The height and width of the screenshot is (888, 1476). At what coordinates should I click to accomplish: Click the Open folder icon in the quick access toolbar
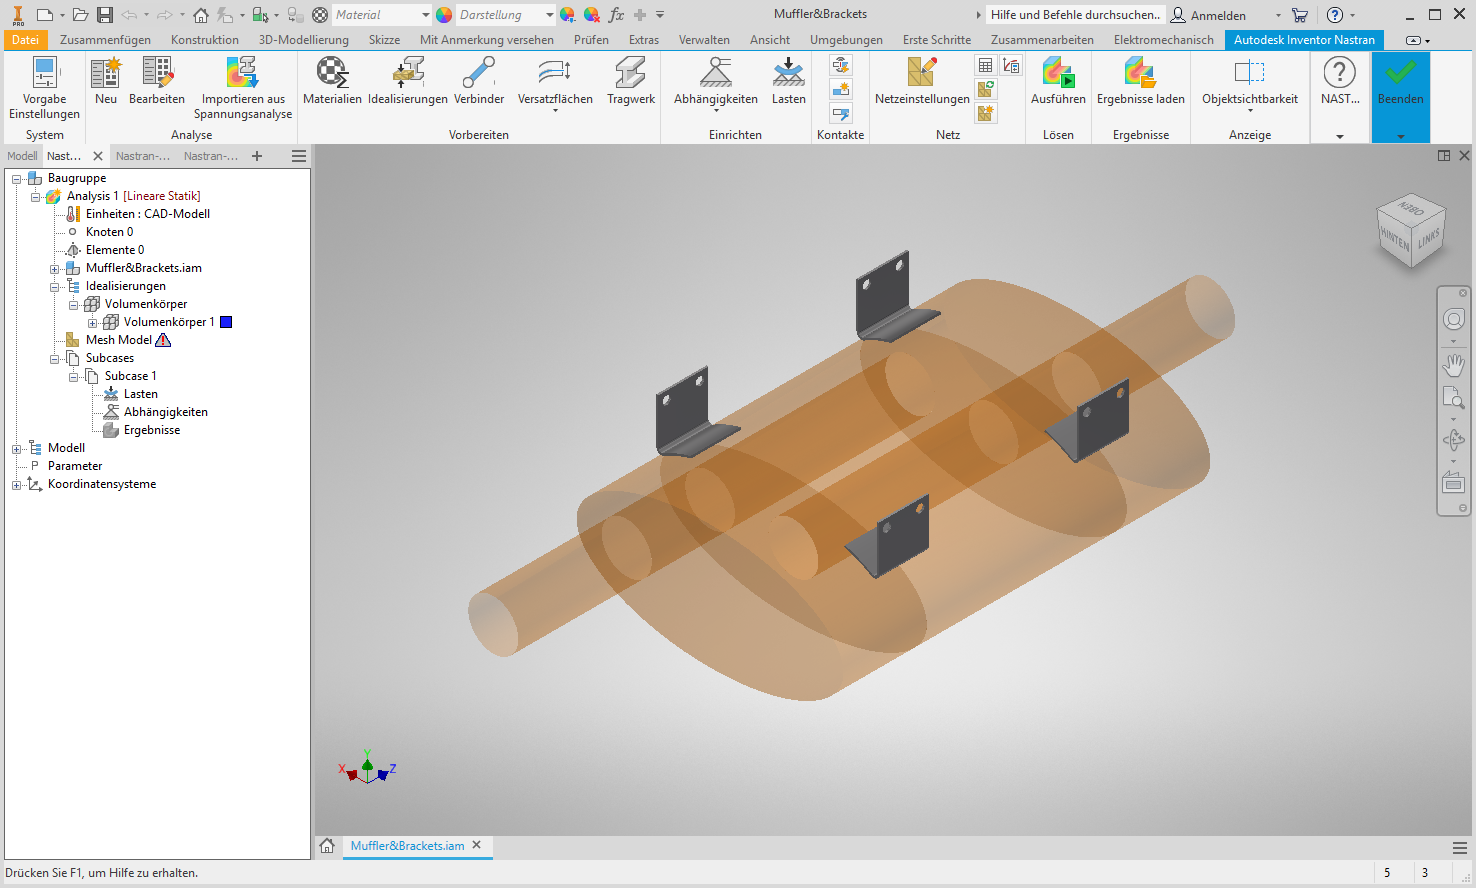click(80, 15)
